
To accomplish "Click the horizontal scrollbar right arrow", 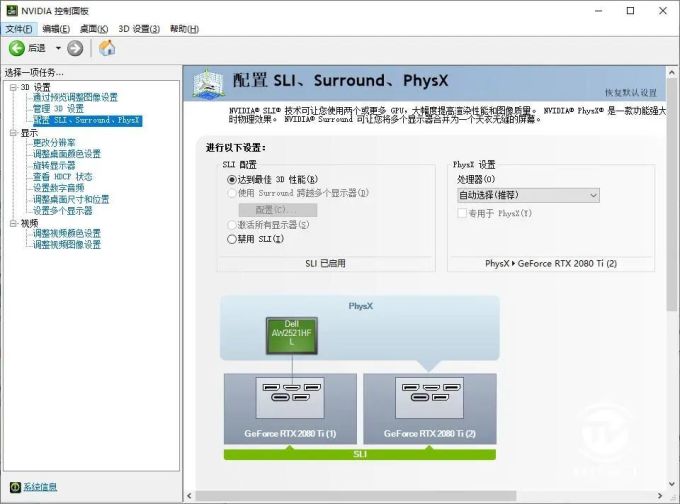I will pyautogui.click(x=660, y=495).
